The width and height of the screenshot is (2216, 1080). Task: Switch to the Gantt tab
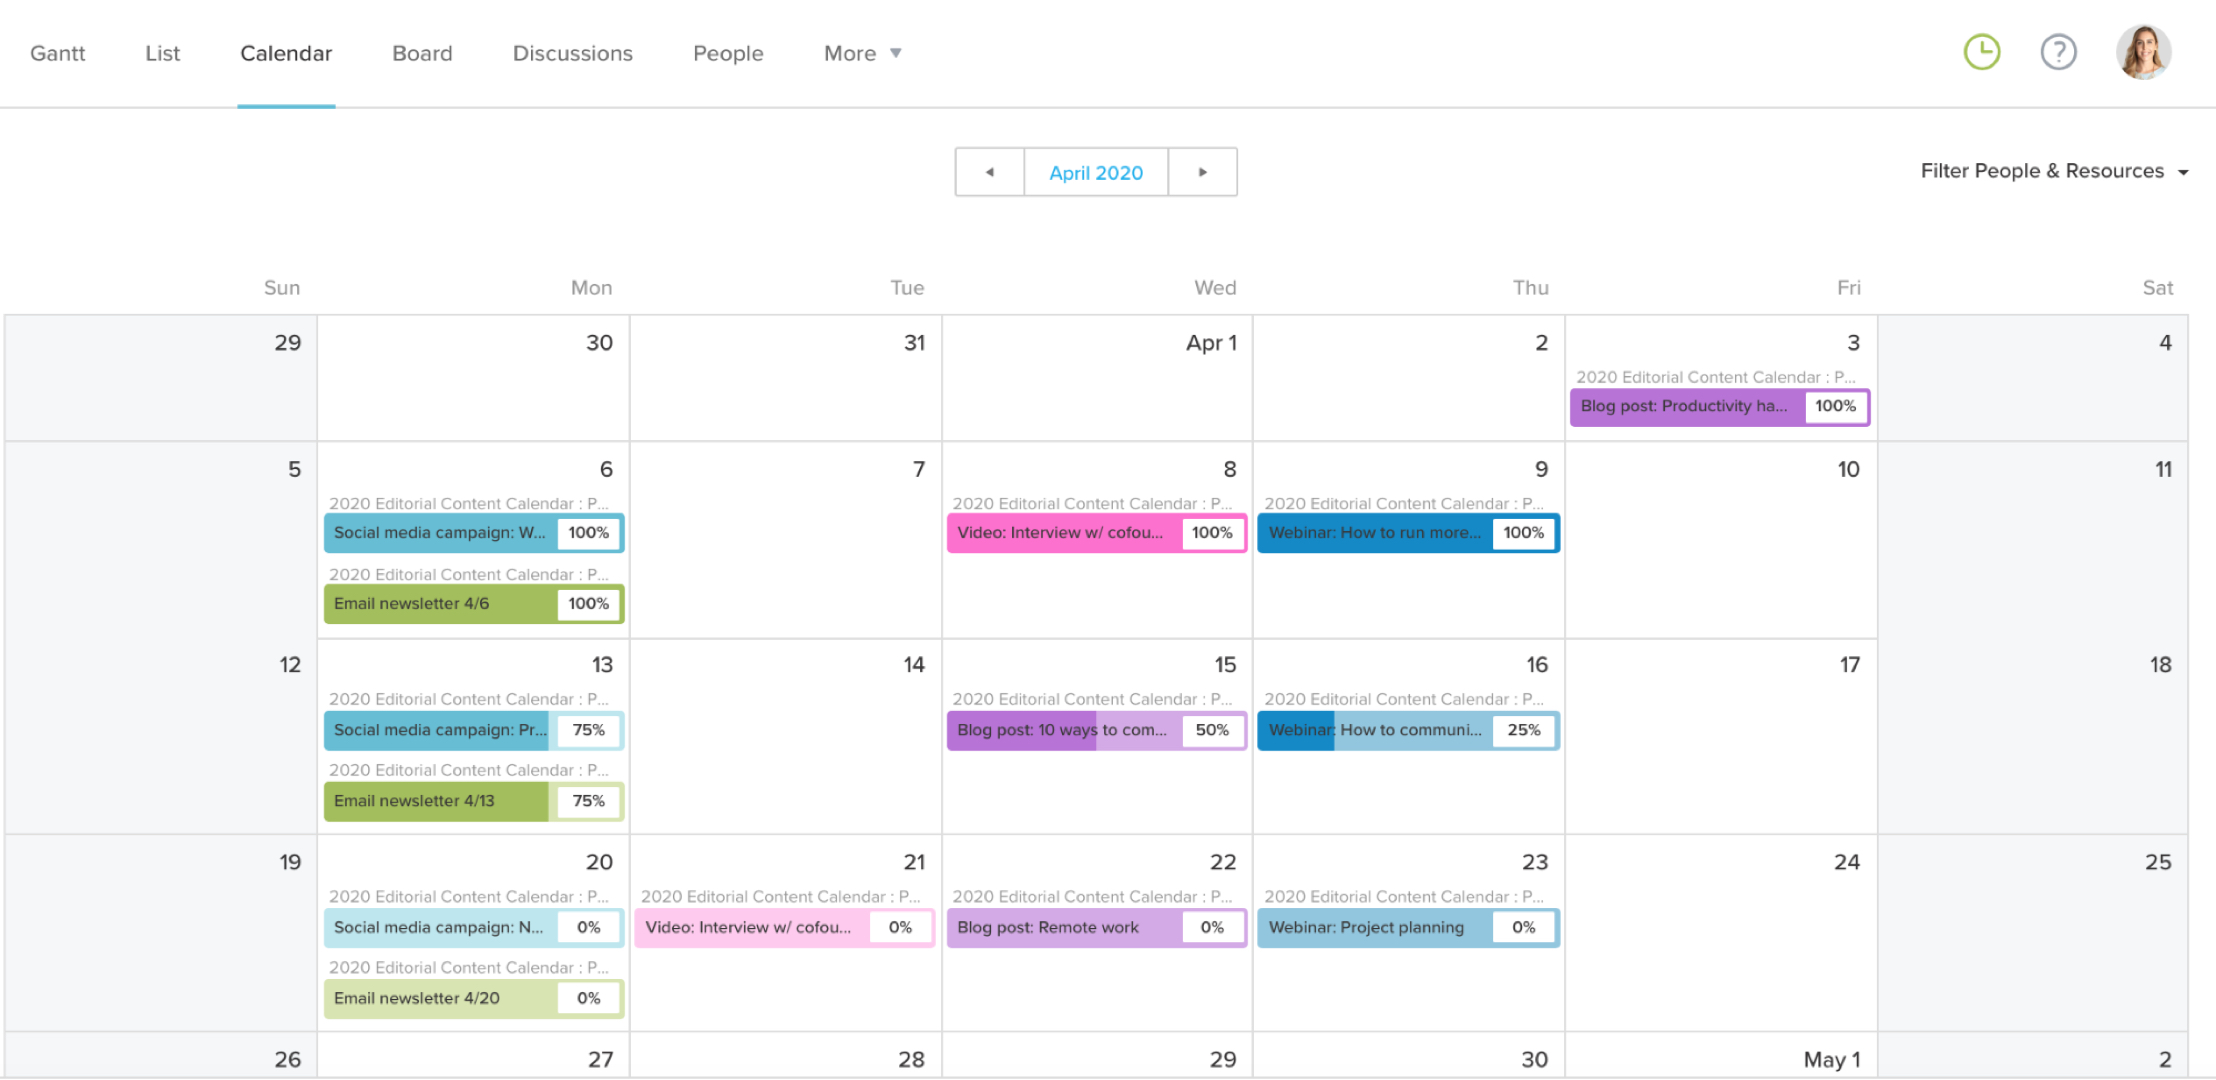(57, 53)
